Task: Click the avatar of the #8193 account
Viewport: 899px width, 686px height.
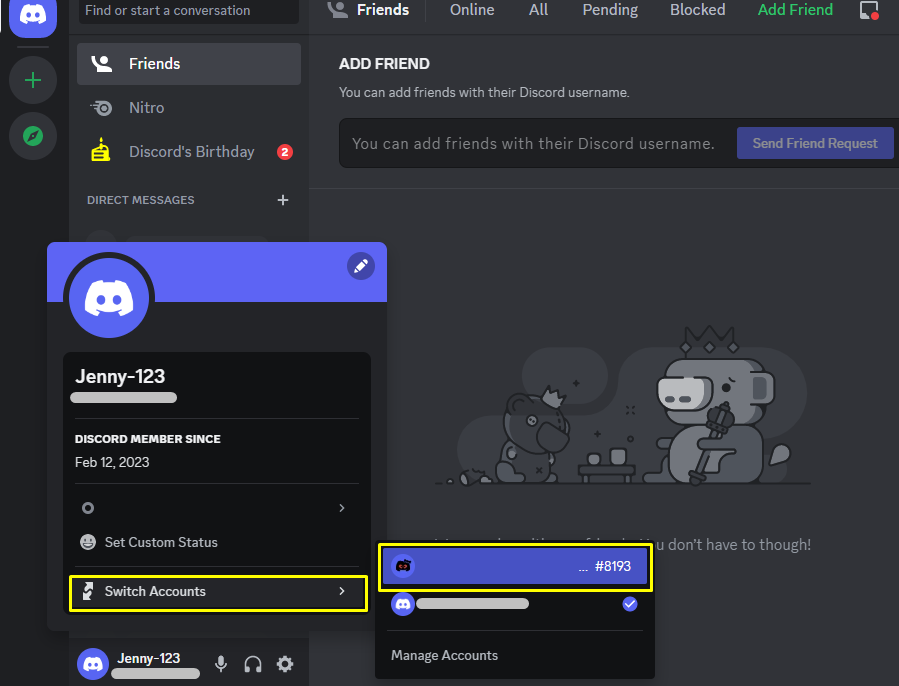Action: tap(403, 566)
